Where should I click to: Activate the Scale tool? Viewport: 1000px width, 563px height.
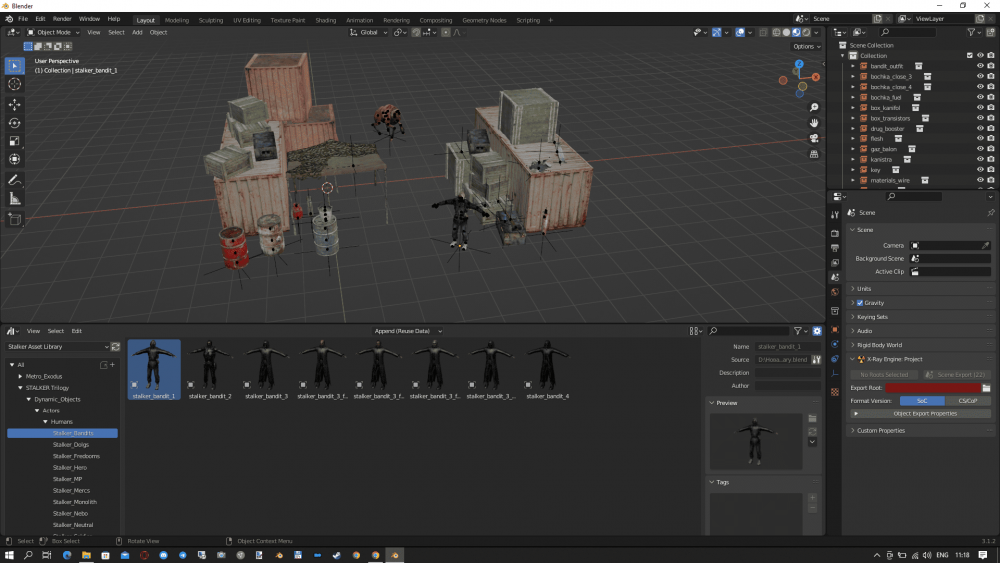[x=15, y=141]
